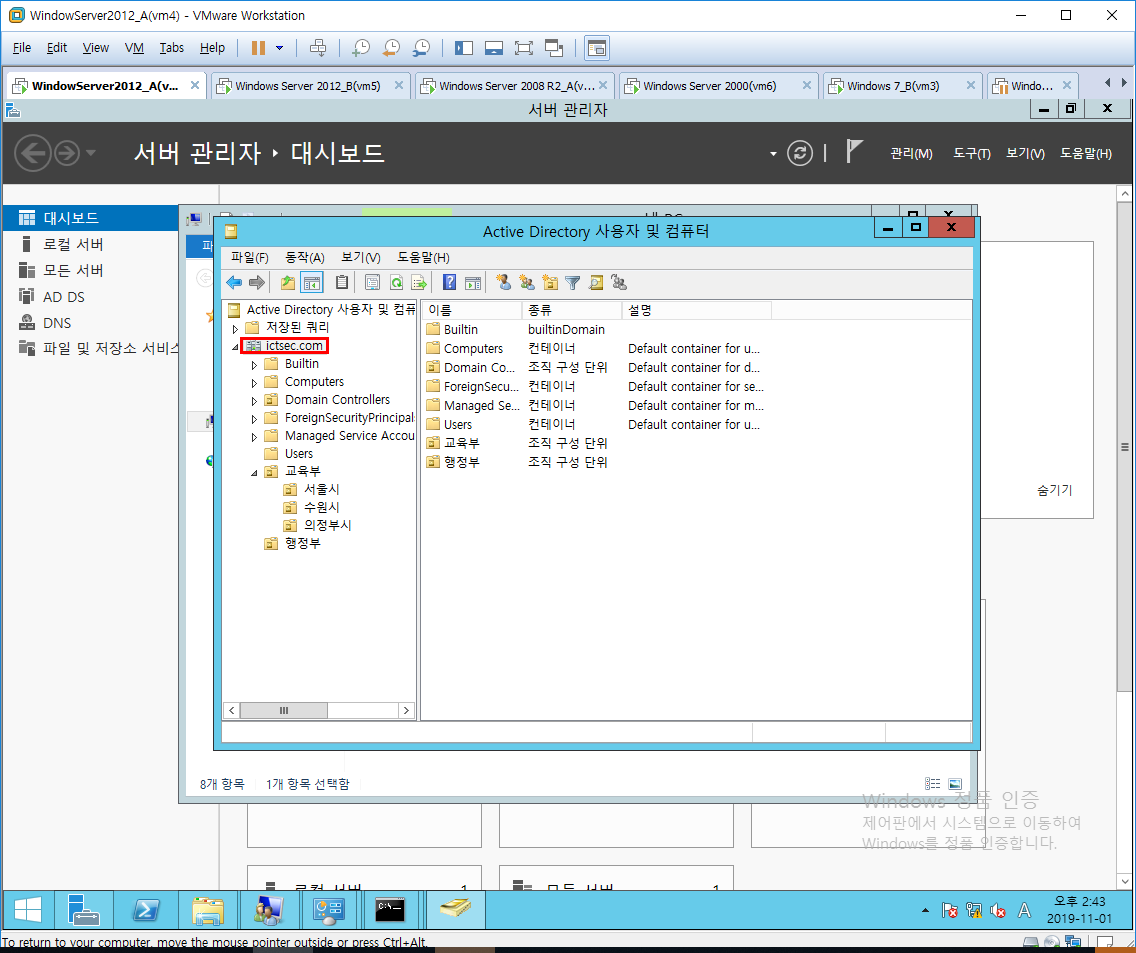Select the 수원시 OU in the tree

(x=321, y=507)
